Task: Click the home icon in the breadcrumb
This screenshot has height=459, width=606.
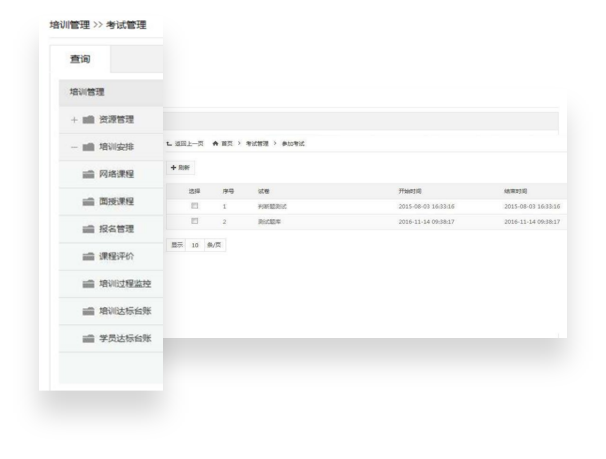Action: coord(215,144)
